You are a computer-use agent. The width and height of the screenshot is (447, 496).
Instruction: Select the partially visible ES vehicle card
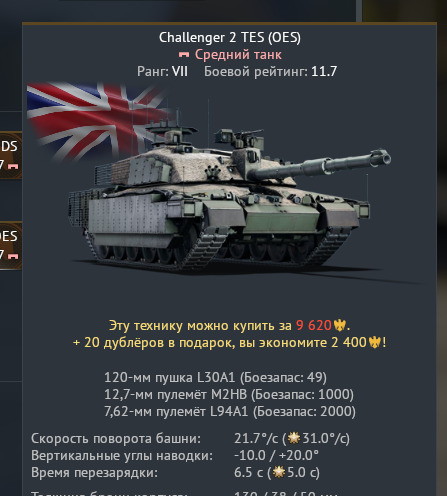(x=11, y=245)
